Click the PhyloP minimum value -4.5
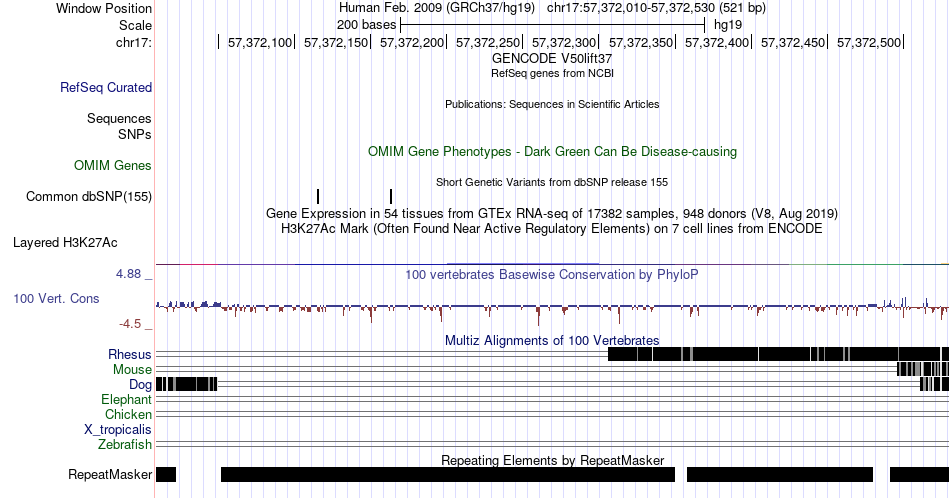950x498 pixels. [130, 324]
